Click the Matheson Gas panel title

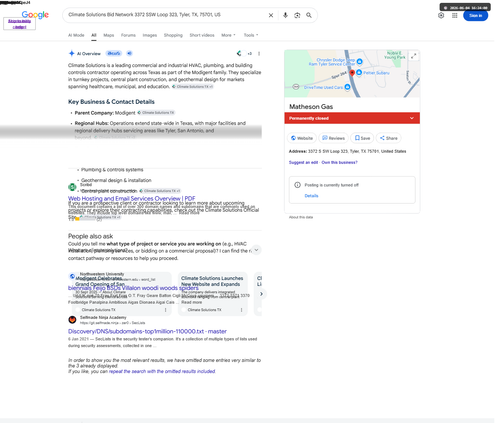[311, 107]
